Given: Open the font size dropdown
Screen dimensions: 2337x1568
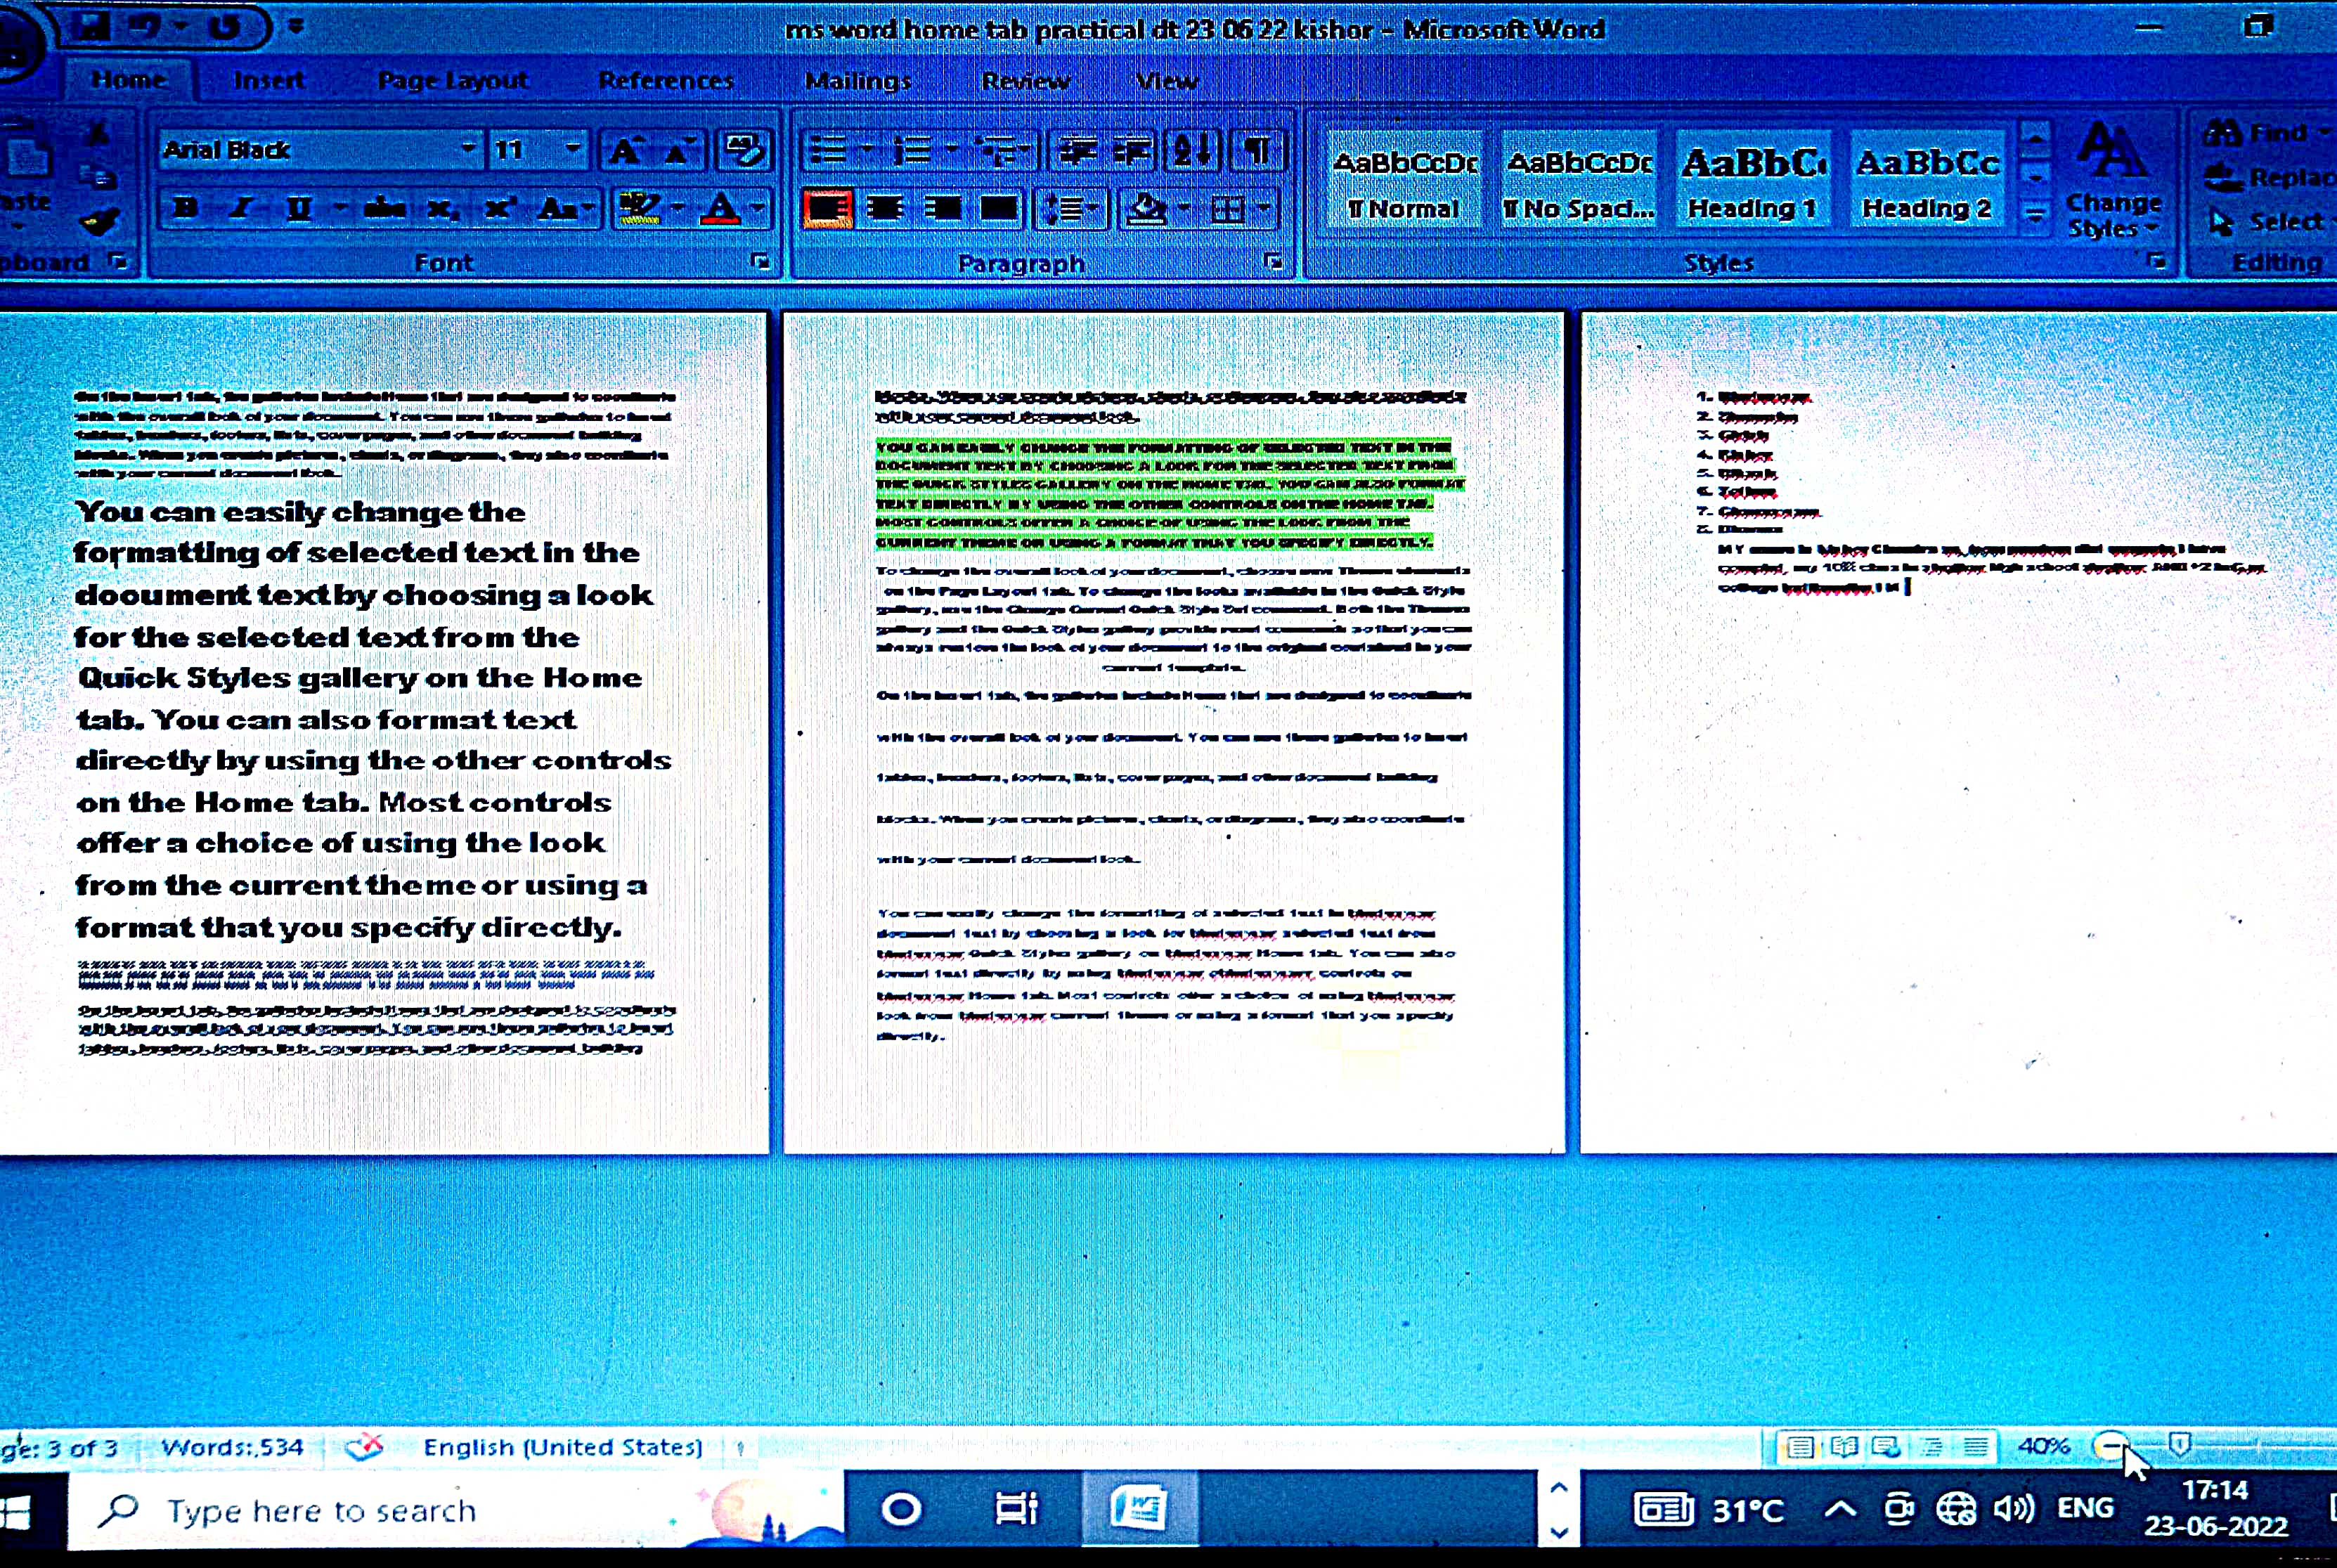Looking at the screenshot, I should tap(573, 150).
